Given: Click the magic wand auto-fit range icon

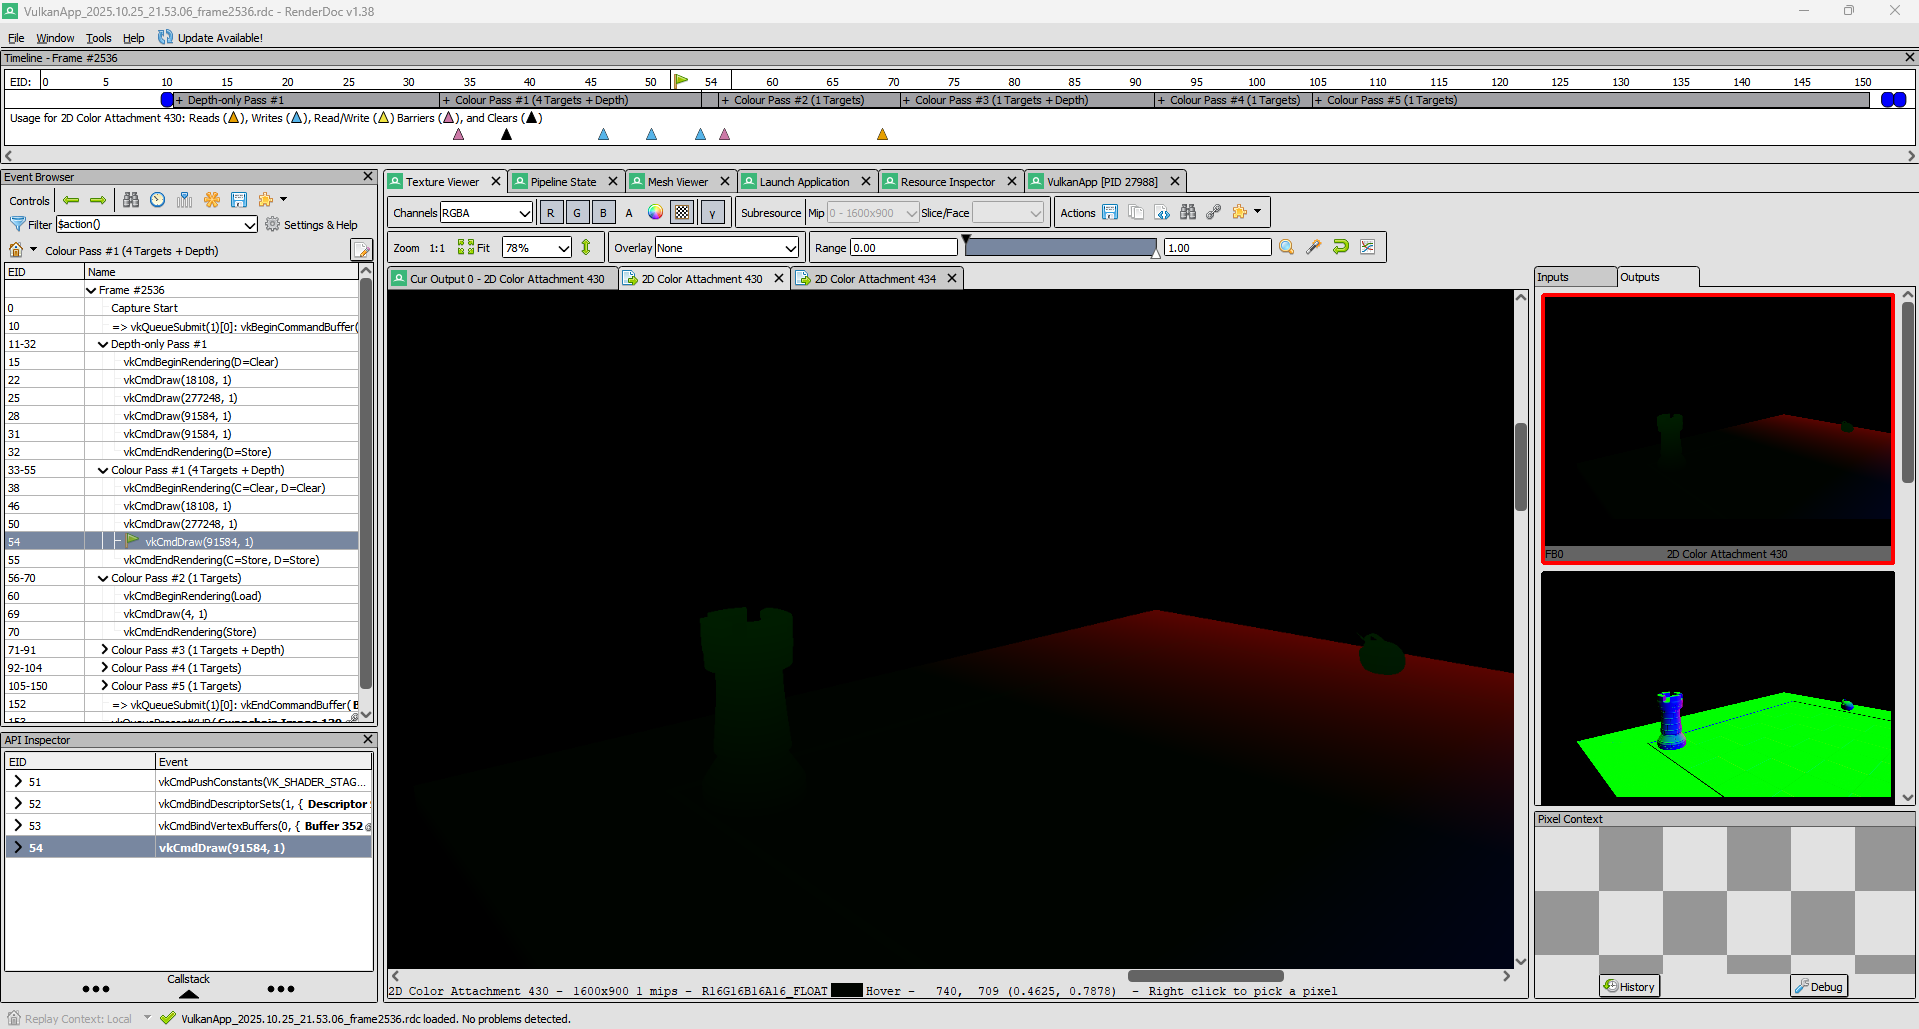Looking at the screenshot, I should pyautogui.click(x=1314, y=247).
